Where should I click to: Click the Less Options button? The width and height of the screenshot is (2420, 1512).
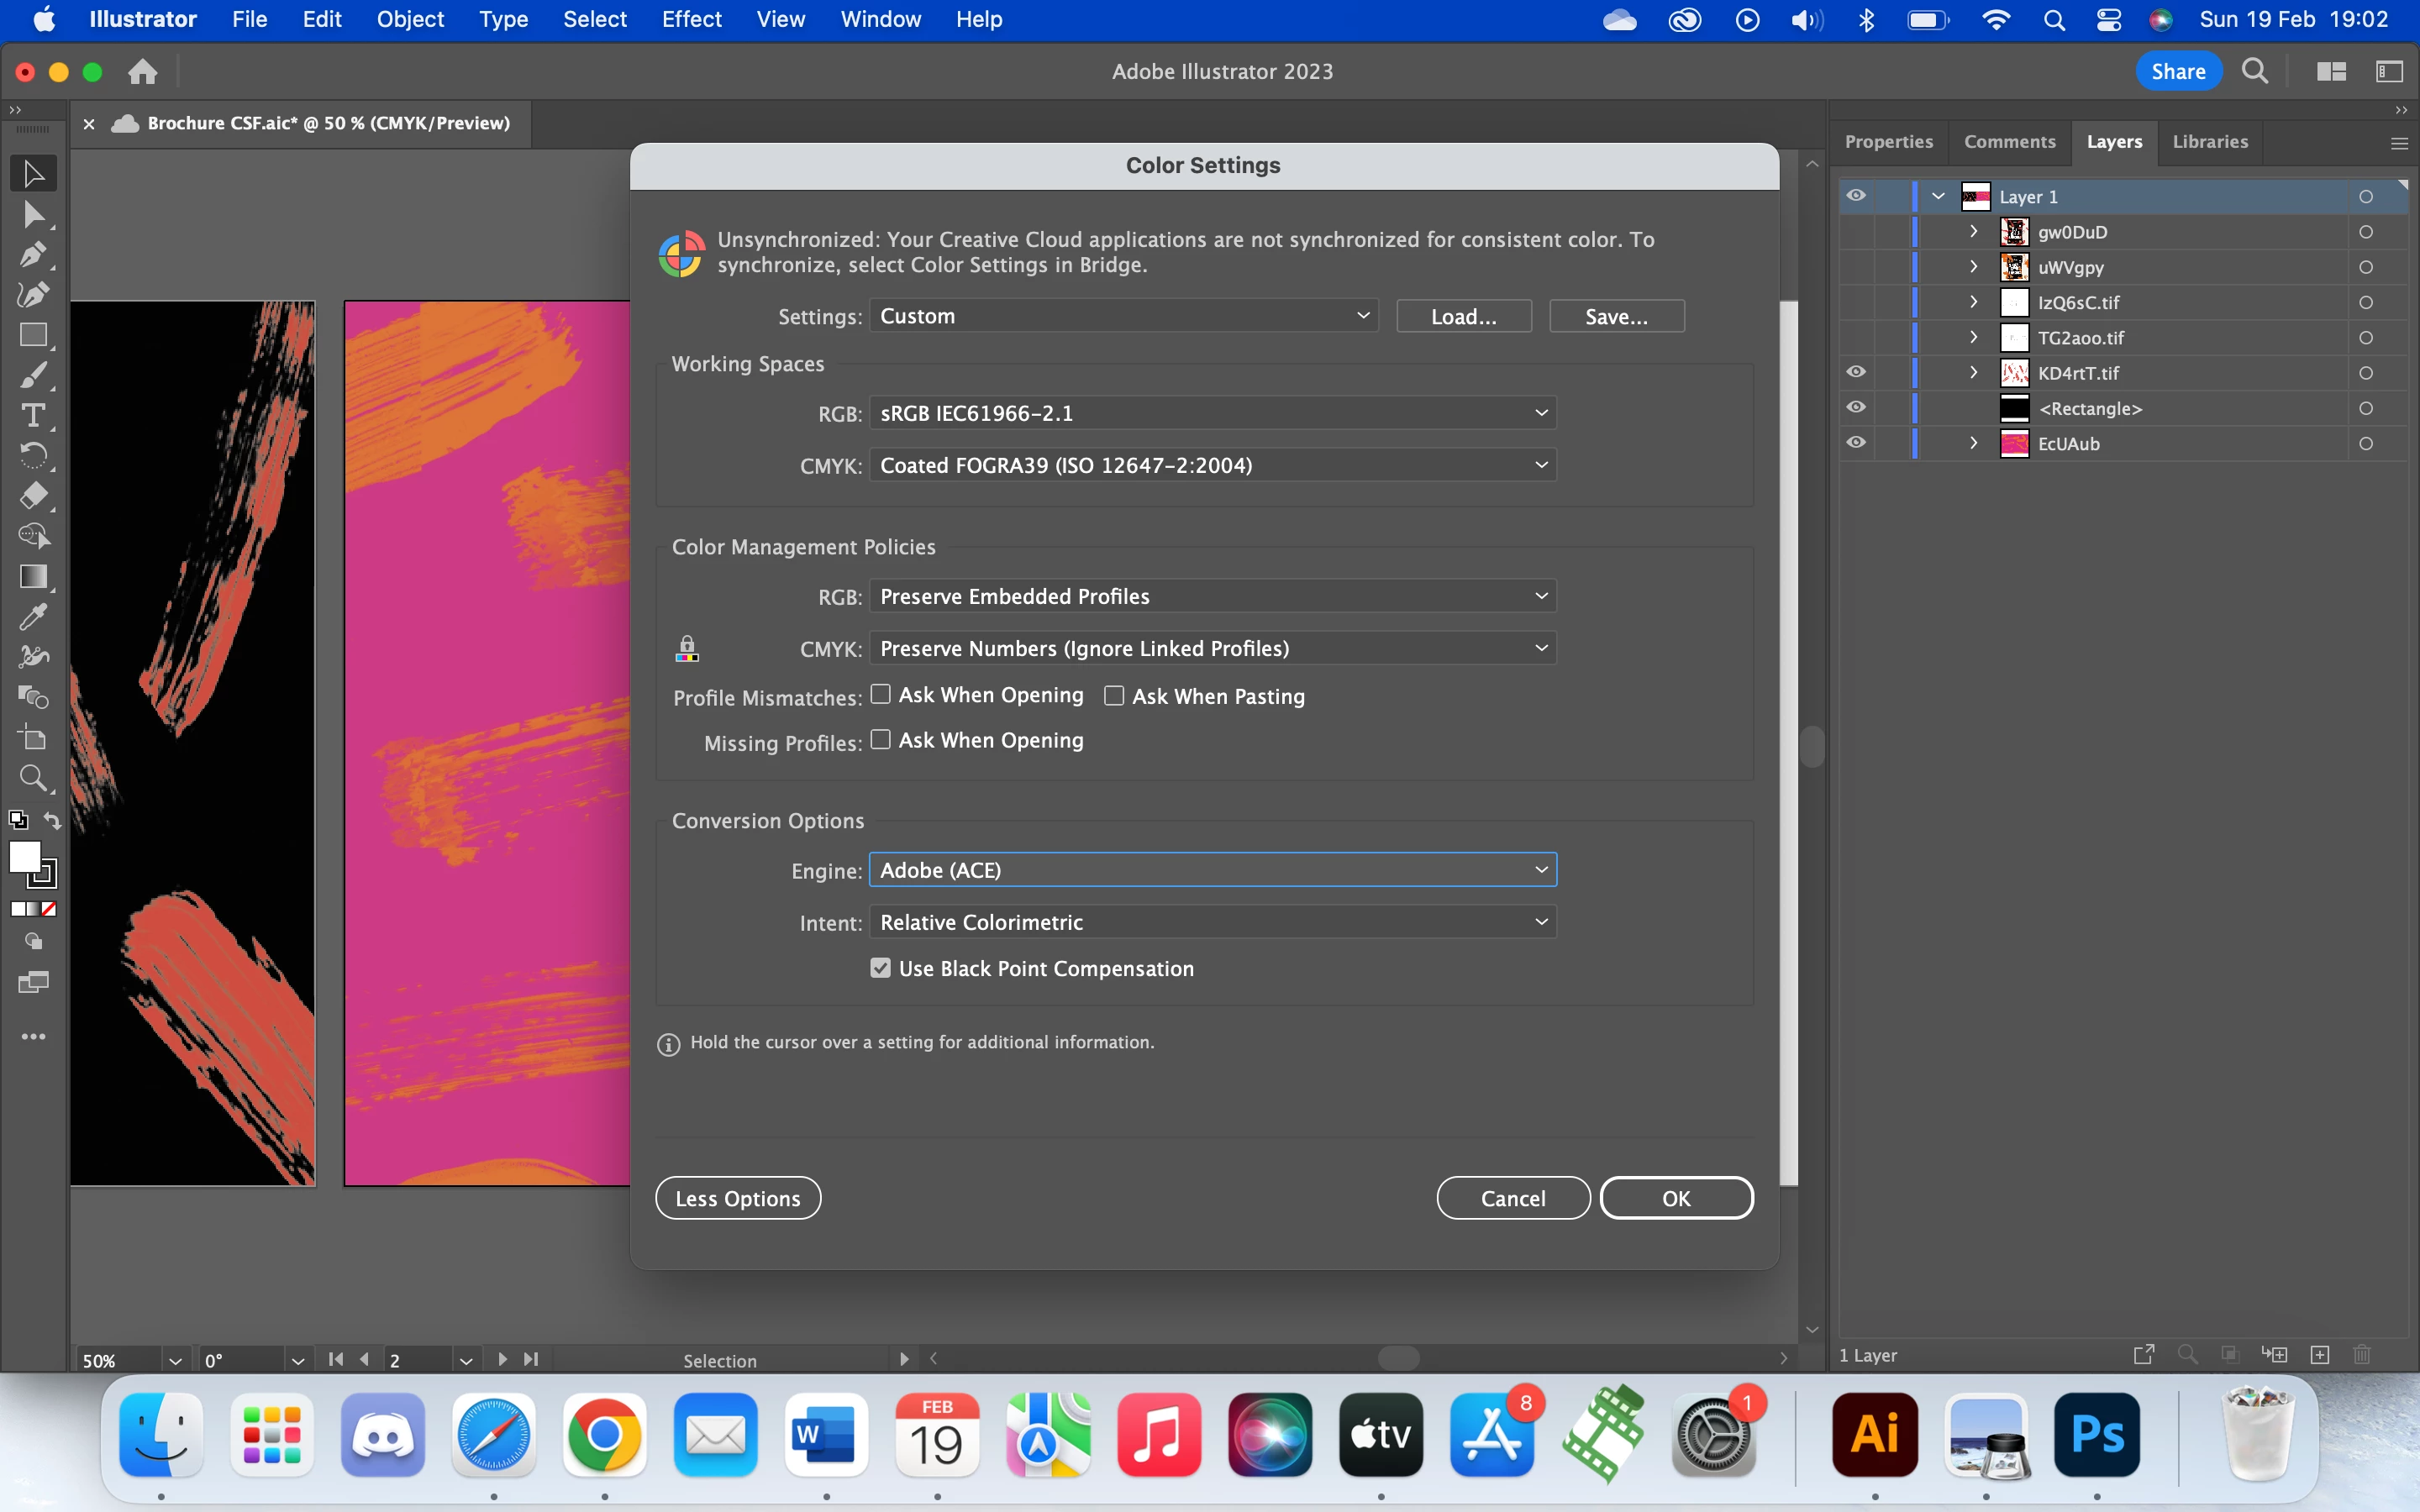[738, 1198]
